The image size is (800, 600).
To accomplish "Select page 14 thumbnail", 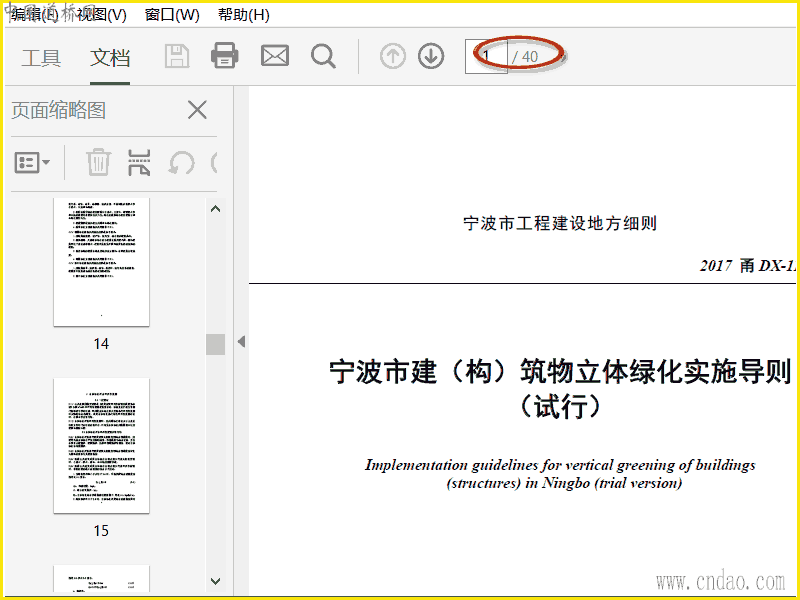I will 102,262.
